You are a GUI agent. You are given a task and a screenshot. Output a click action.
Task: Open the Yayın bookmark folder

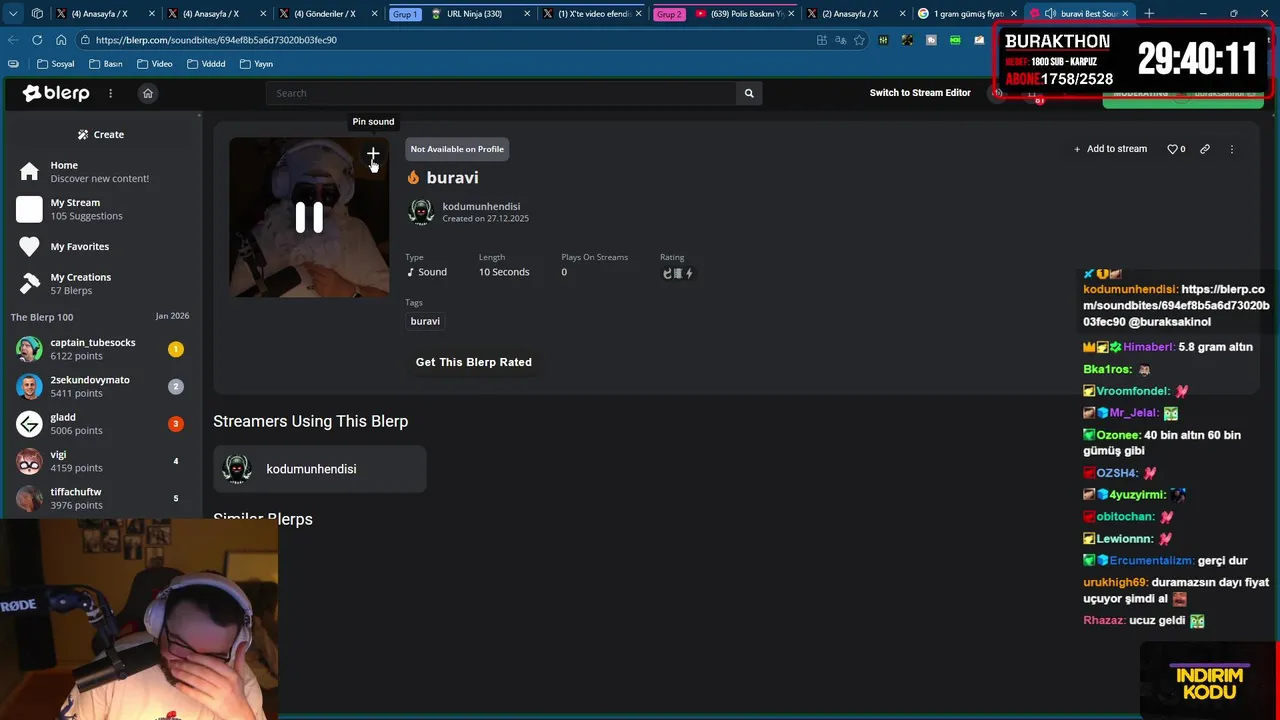[256, 64]
